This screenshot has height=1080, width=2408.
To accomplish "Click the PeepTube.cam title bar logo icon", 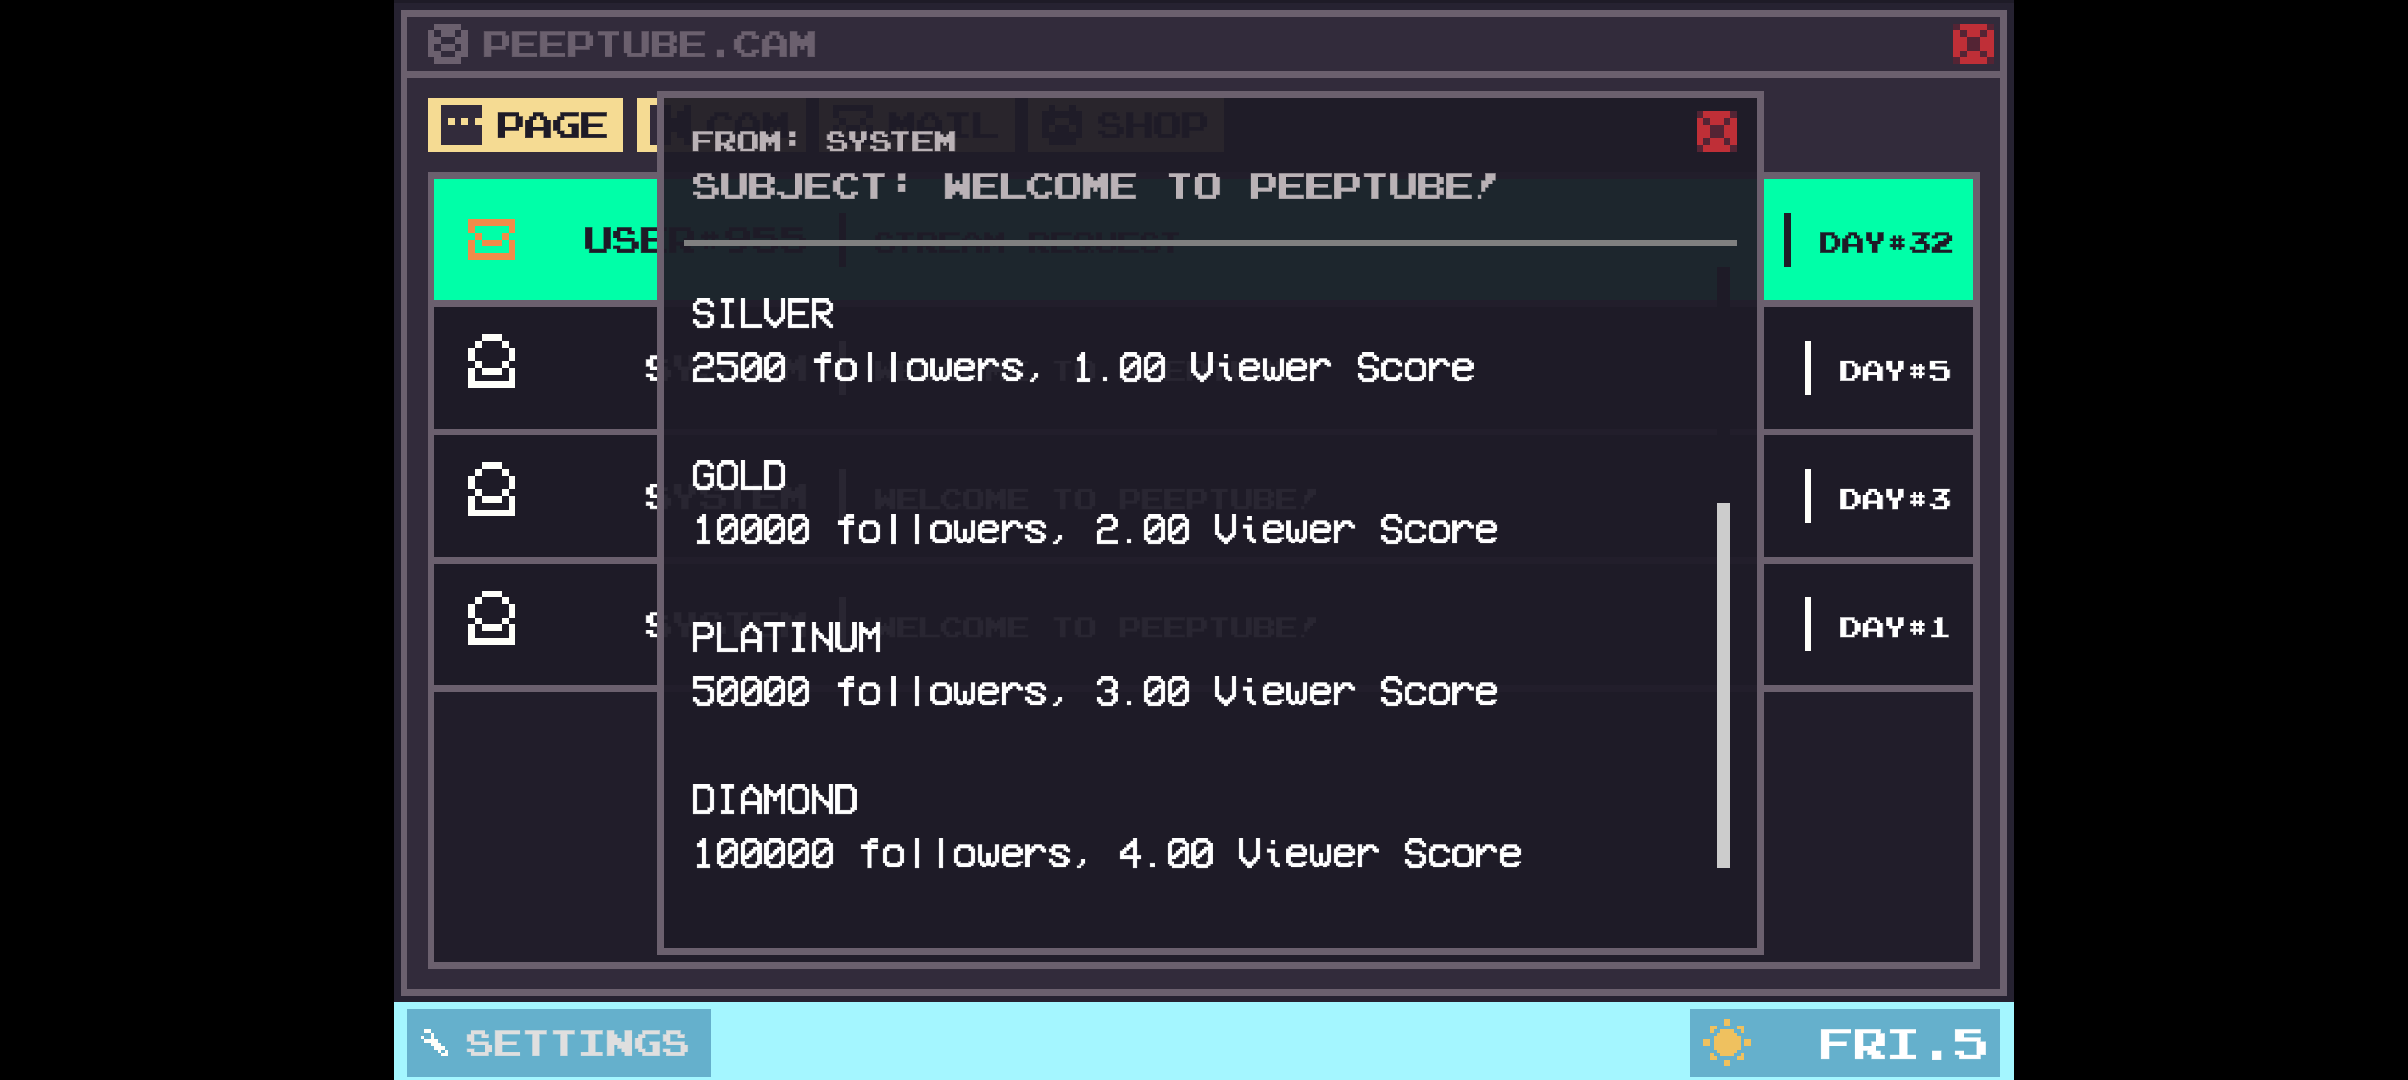I will tap(447, 44).
